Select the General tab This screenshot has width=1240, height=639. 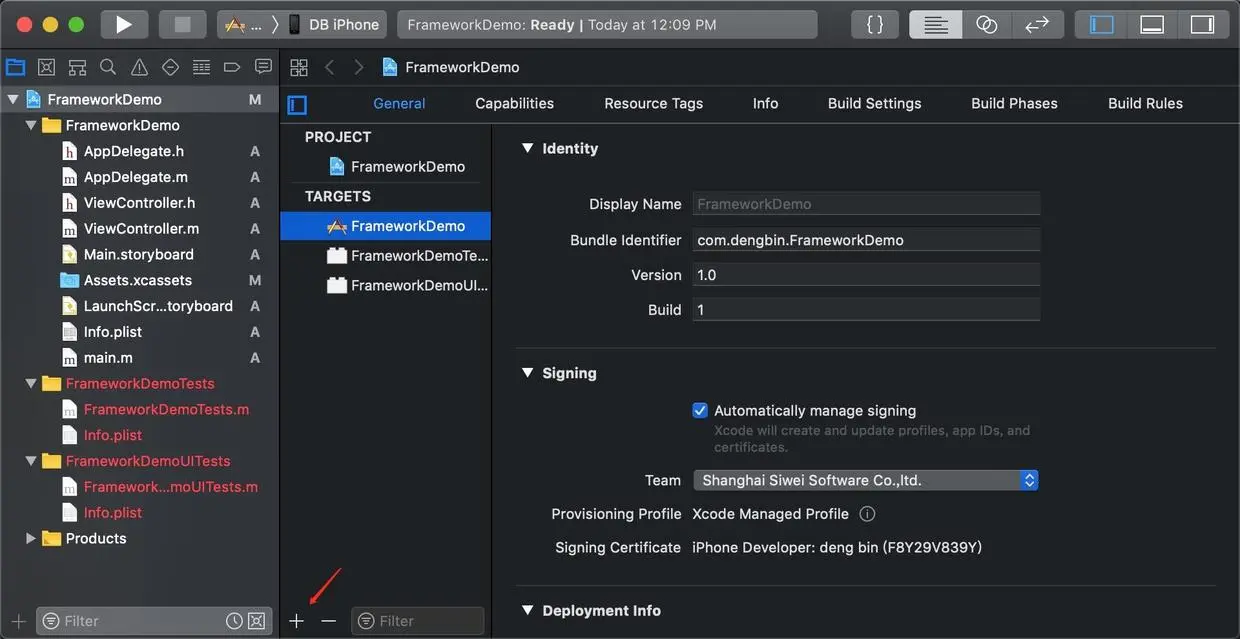[x=399, y=103]
